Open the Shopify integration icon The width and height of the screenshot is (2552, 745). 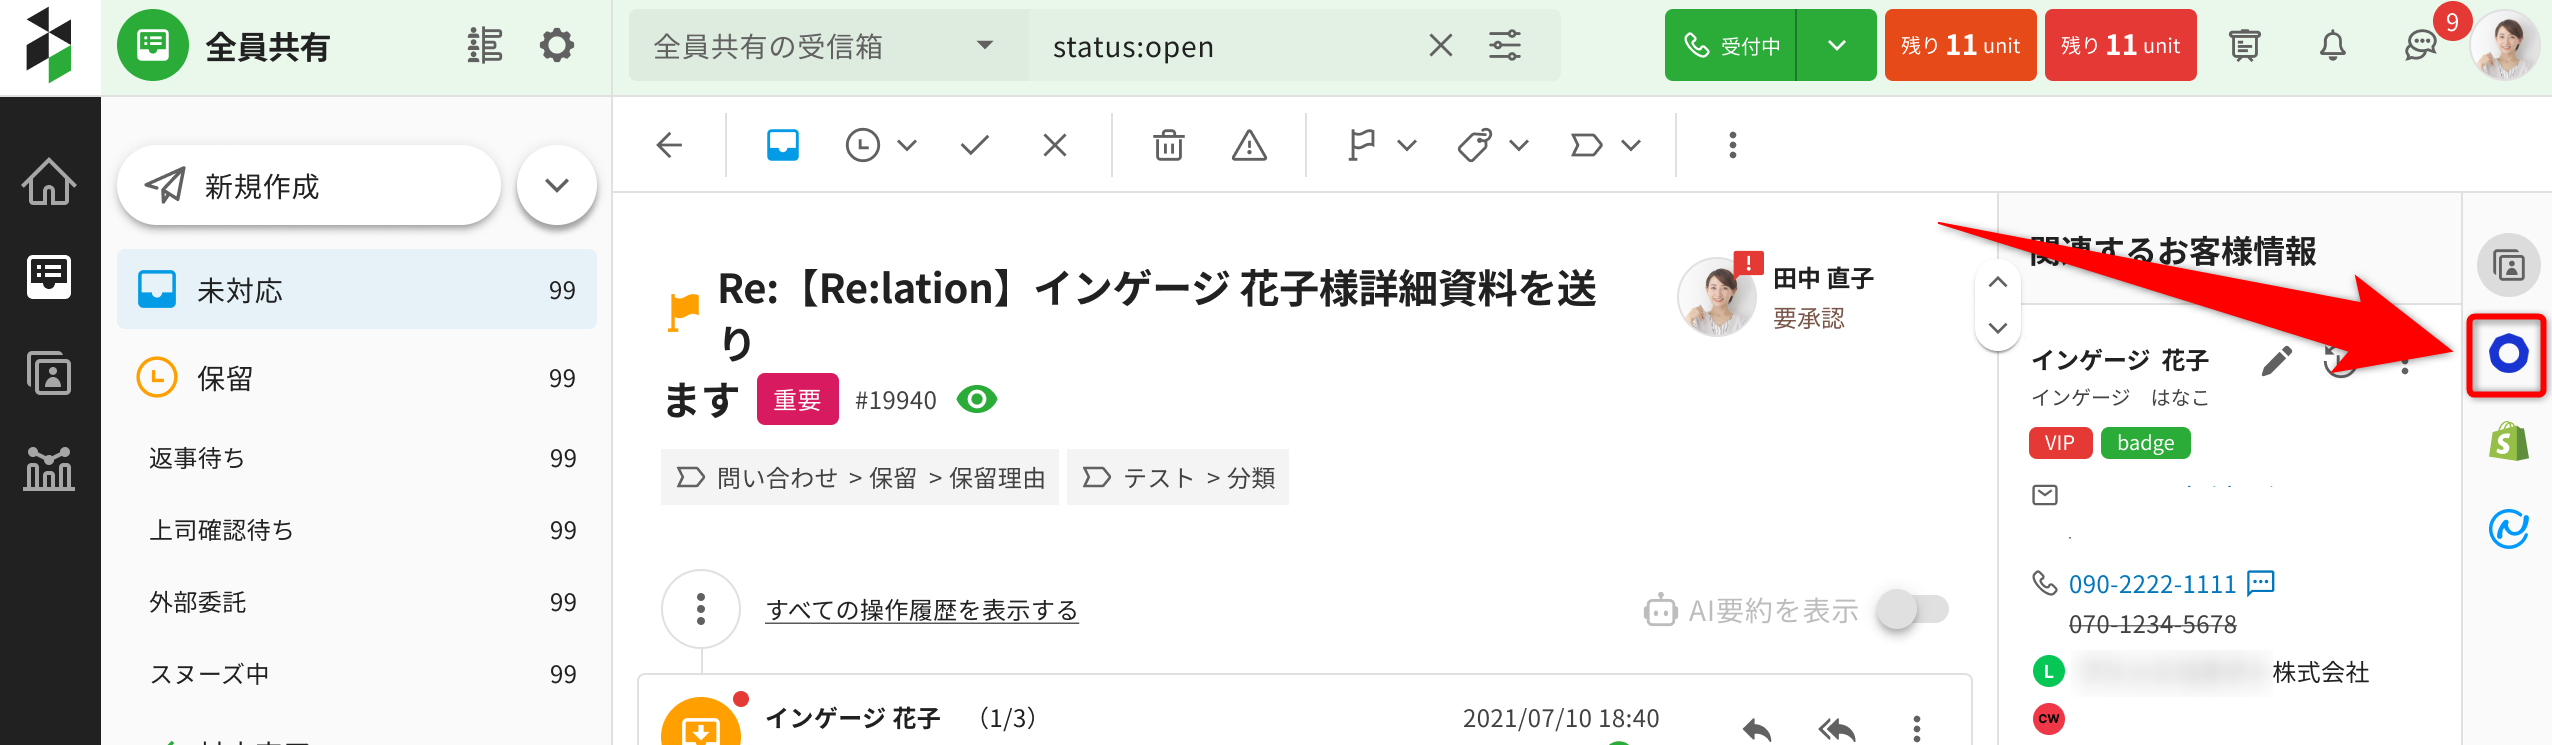coord(2508,441)
